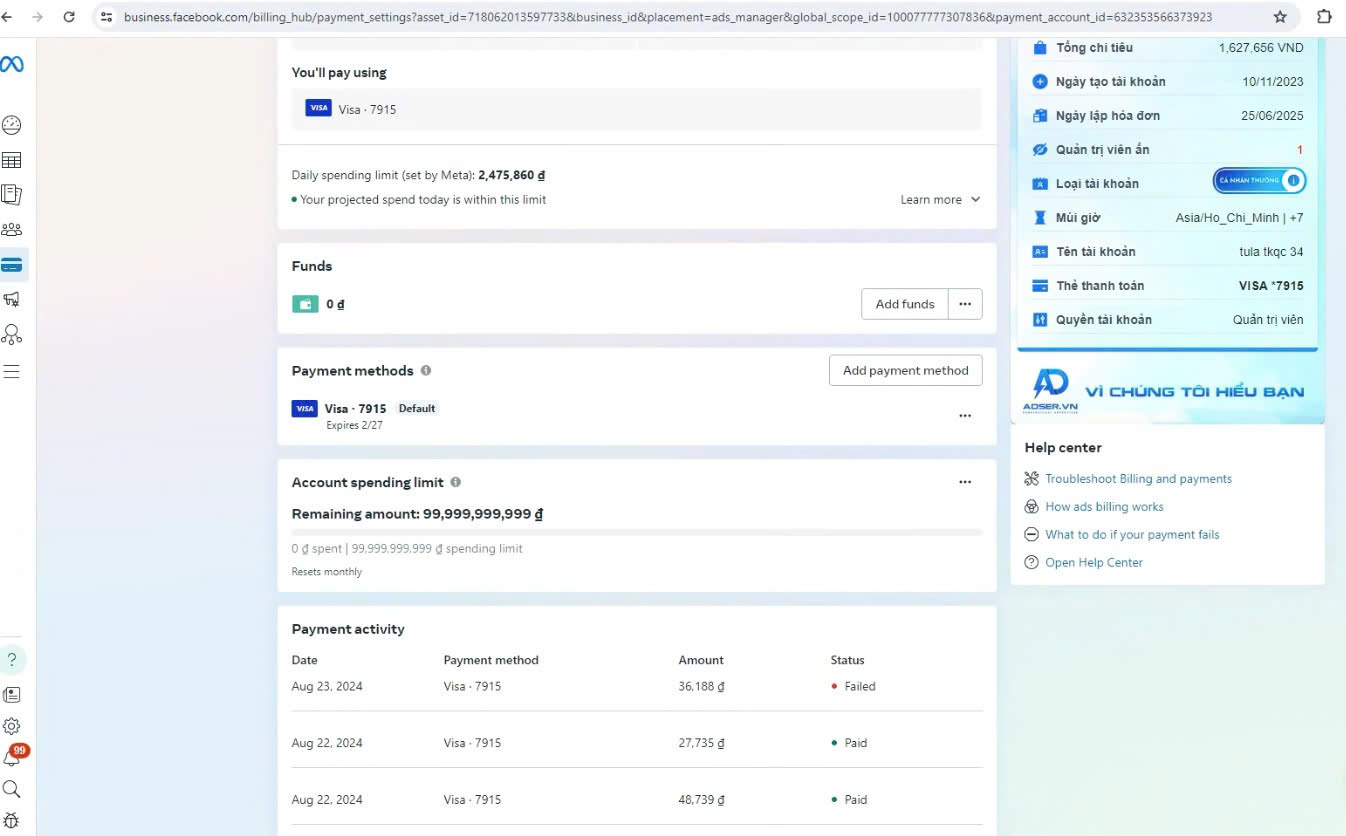Open What to do if your payment fails
This screenshot has width=1346, height=836.
pyautogui.click(x=1132, y=535)
